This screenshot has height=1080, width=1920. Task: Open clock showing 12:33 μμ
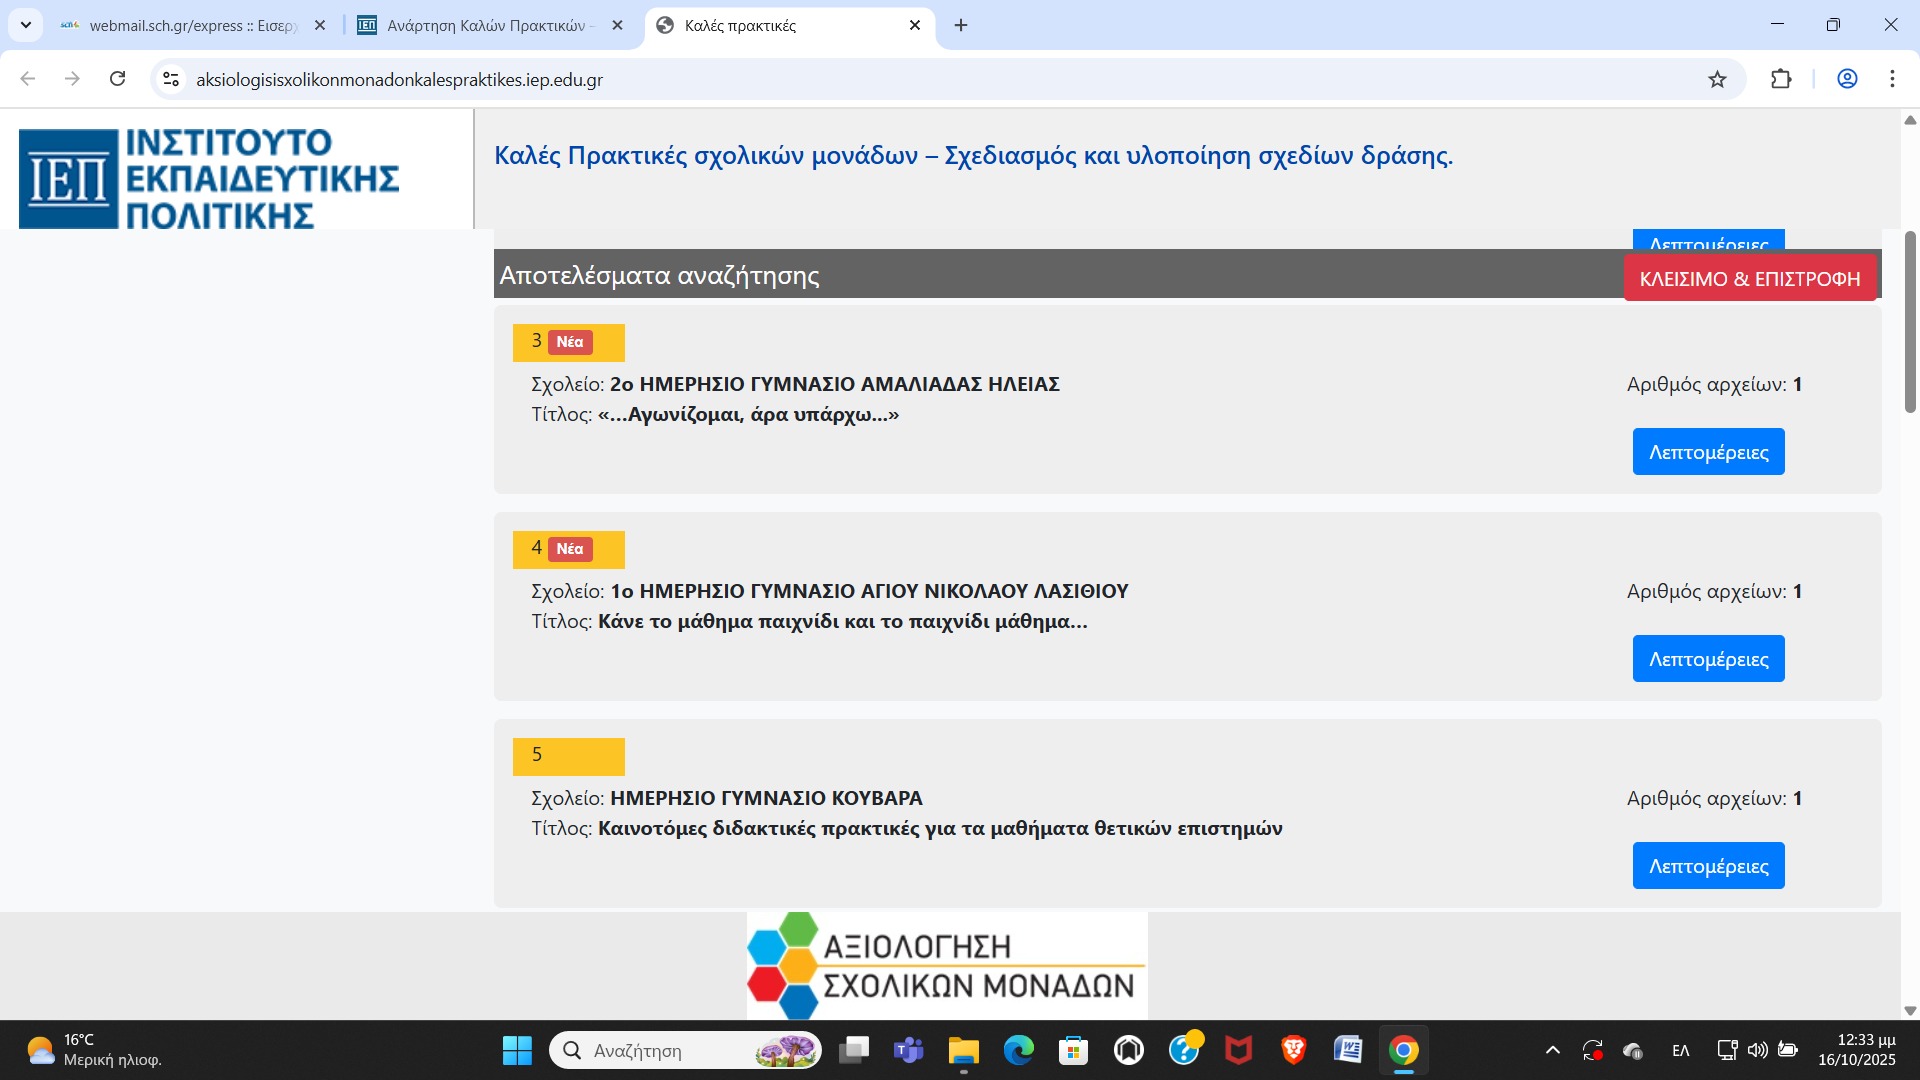(x=1857, y=1051)
